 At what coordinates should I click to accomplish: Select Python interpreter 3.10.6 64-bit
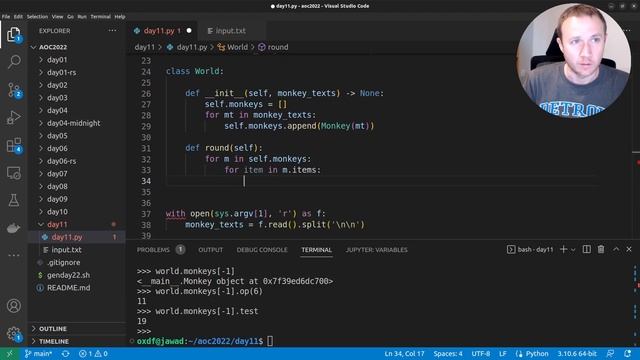577,354
